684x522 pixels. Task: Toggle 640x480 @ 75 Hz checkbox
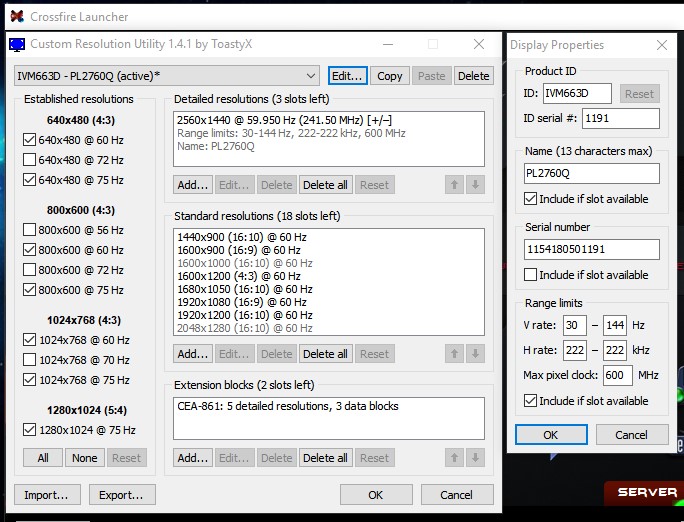click(x=29, y=180)
